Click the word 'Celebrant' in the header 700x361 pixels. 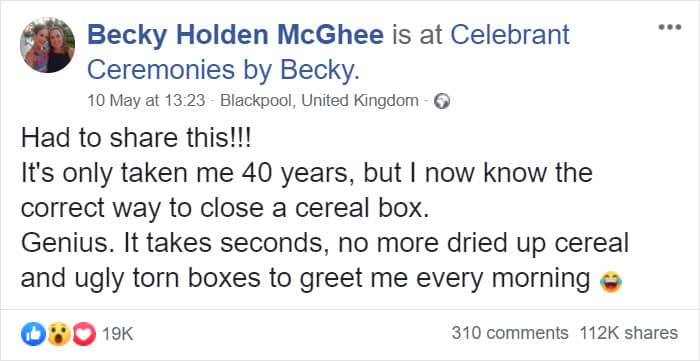[x=510, y=35]
